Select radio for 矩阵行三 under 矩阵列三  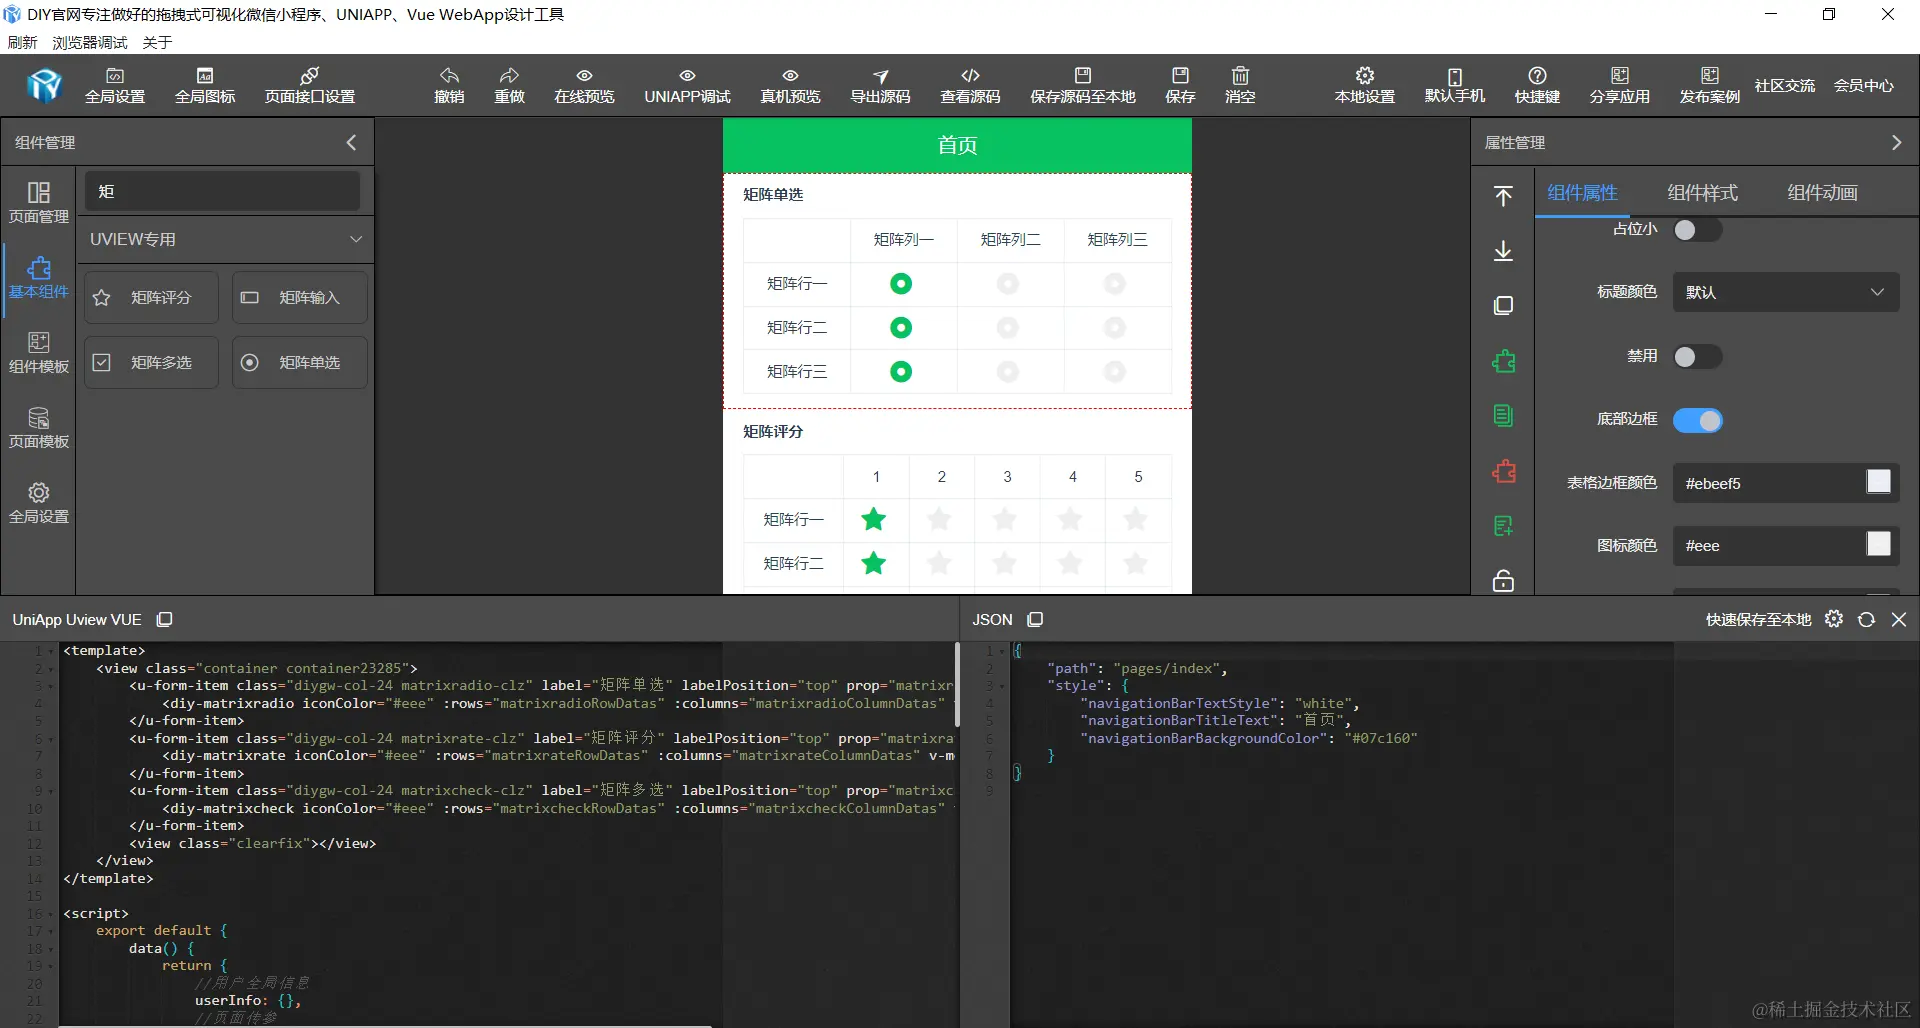point(1115,372)
